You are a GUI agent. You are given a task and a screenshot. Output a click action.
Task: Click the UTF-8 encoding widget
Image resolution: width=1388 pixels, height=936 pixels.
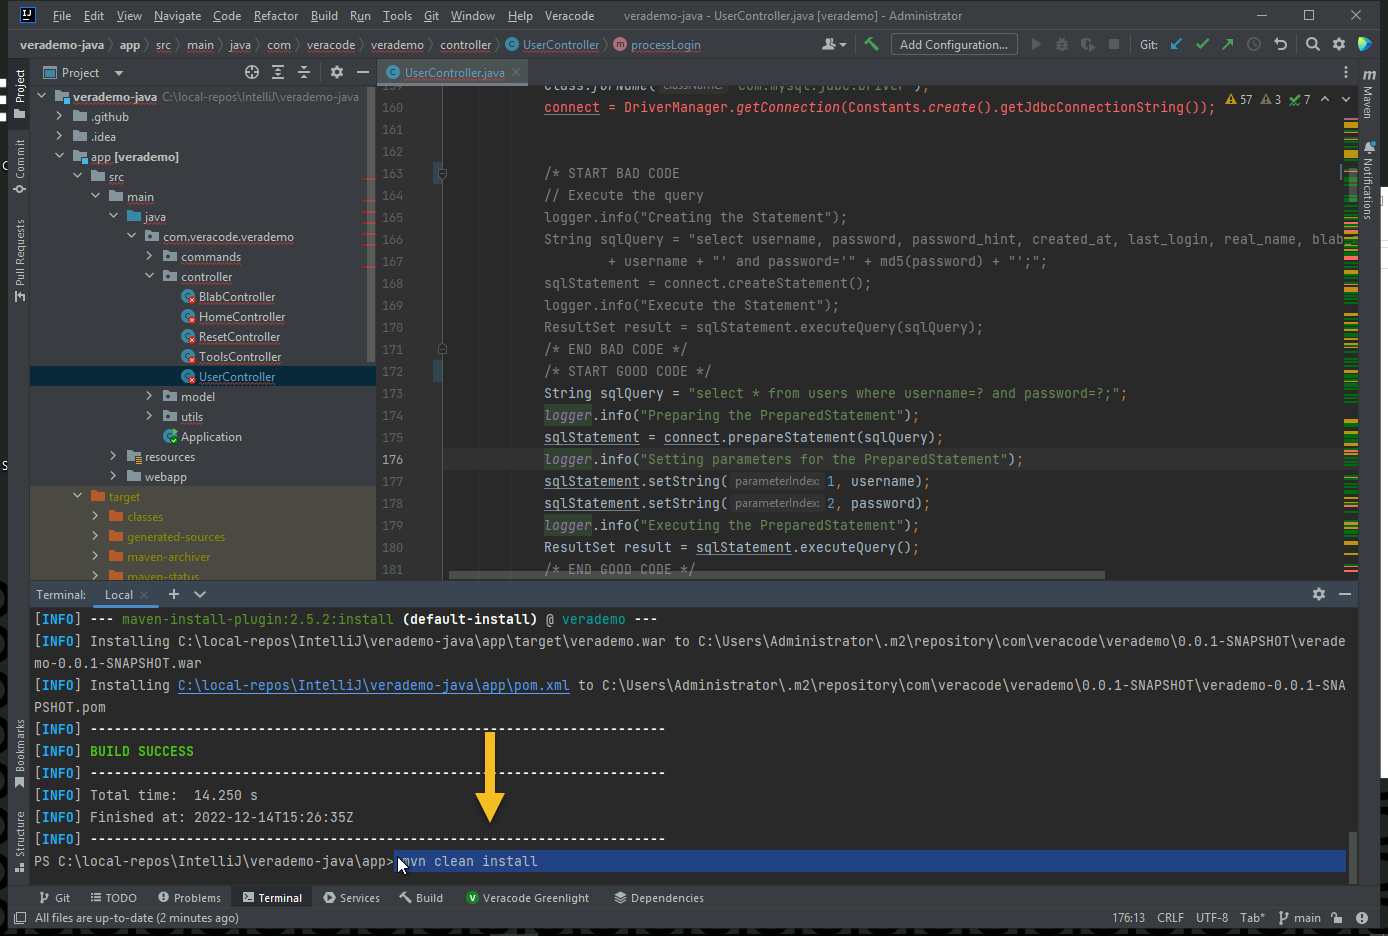[x=1212, y=917]
